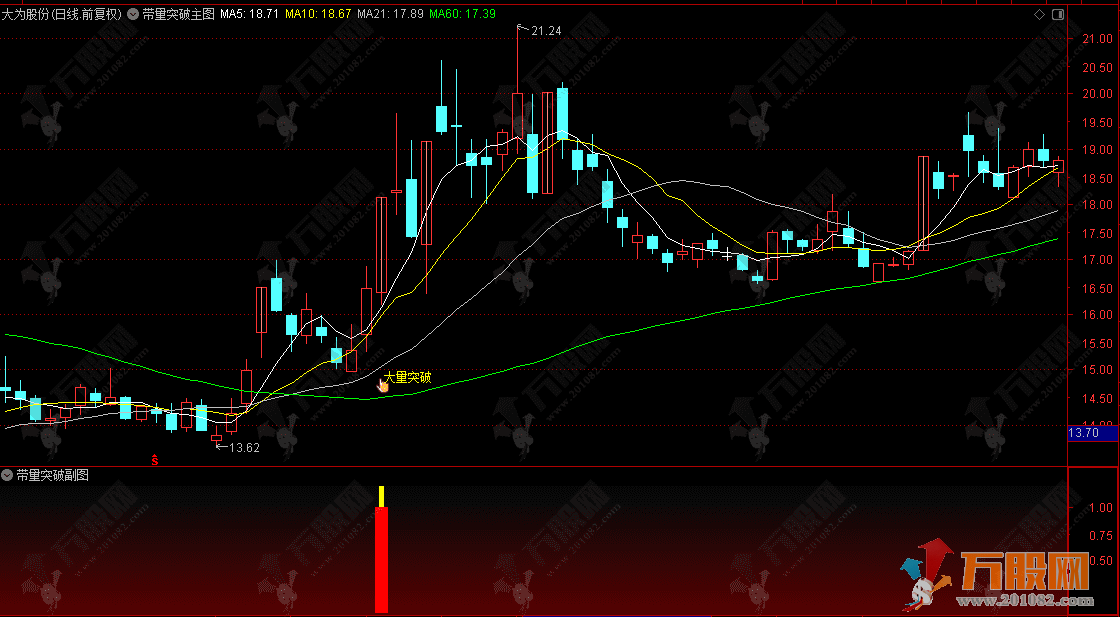Click the 21.24 high price label
Screen dimensions: 1120x617
click(x=546, y=30)
